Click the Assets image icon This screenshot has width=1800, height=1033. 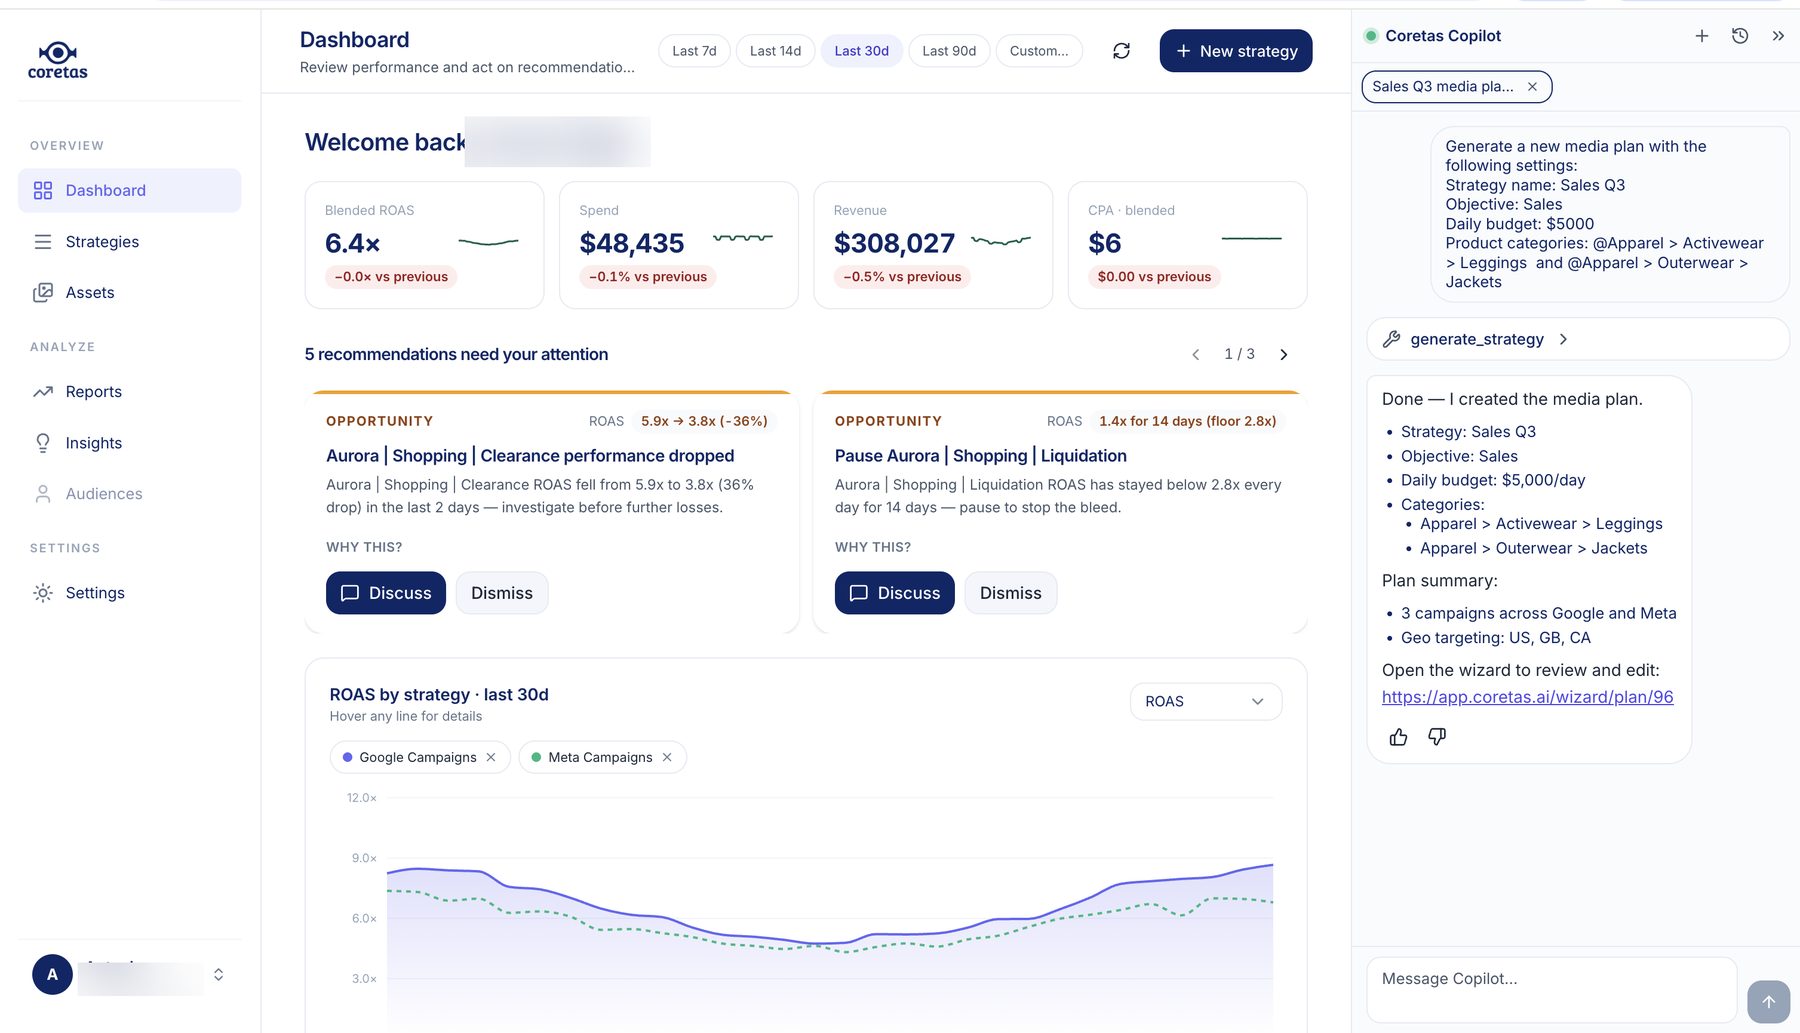43,292
